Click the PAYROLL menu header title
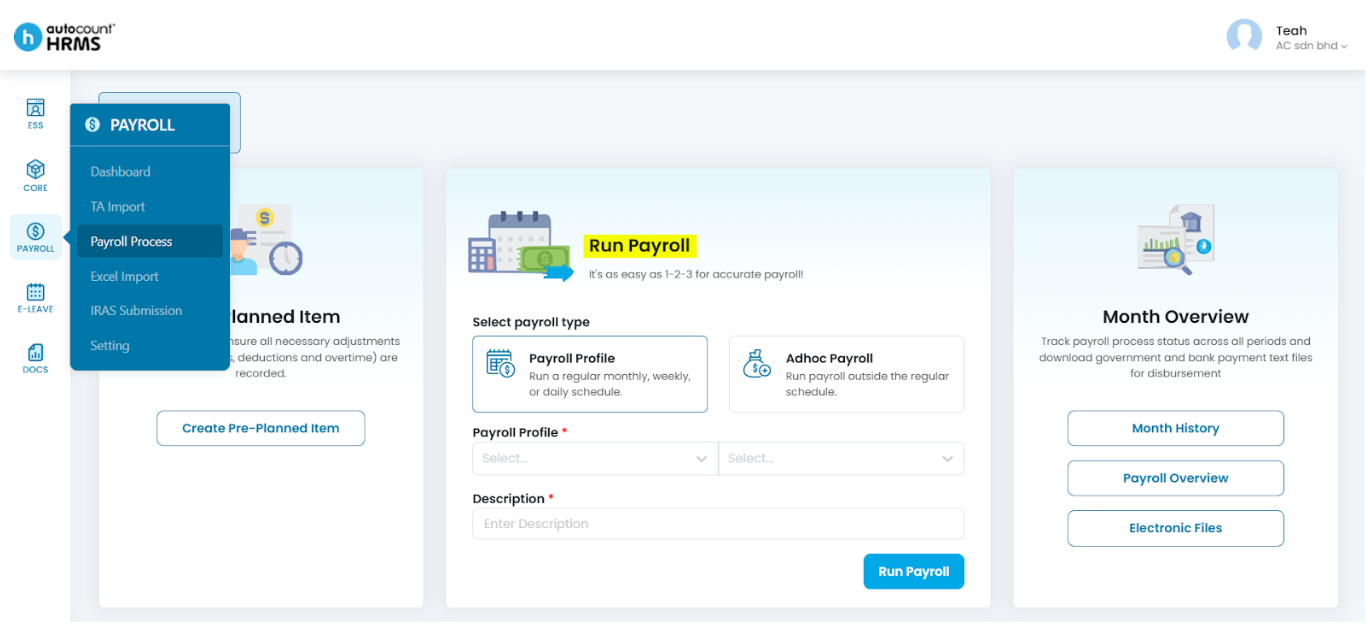This screenshot has height=624, width=1367. pos(142,125)
